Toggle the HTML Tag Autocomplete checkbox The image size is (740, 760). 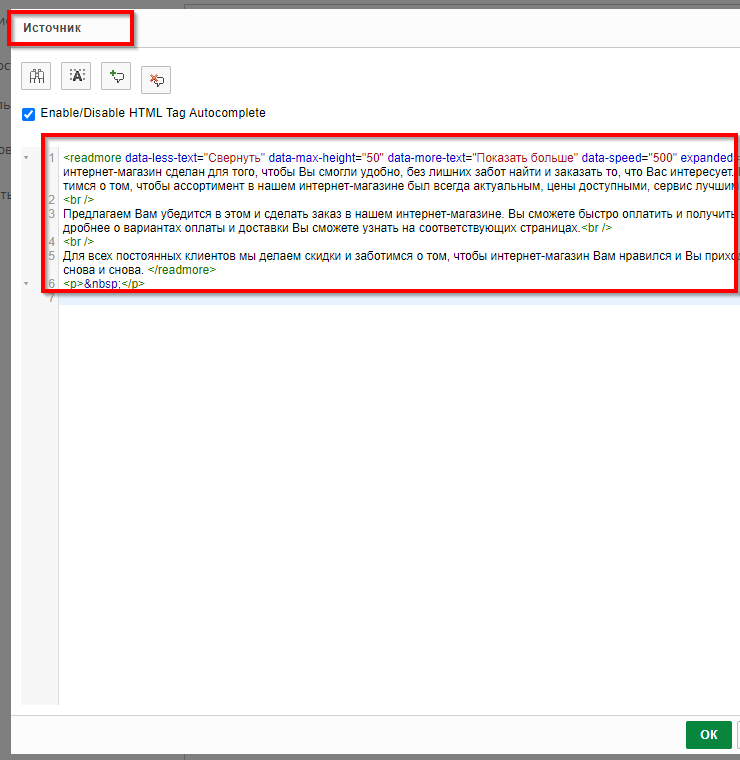click(x=29, y=114)
